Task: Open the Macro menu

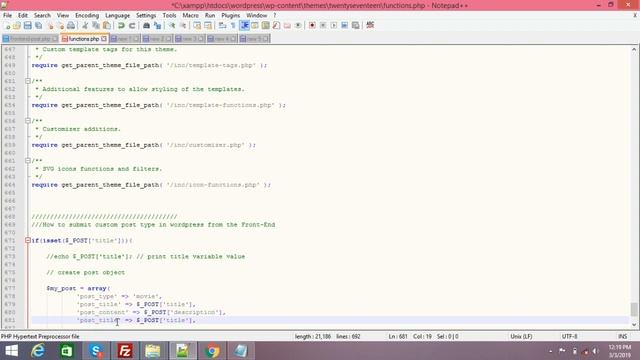Action: 191,15
